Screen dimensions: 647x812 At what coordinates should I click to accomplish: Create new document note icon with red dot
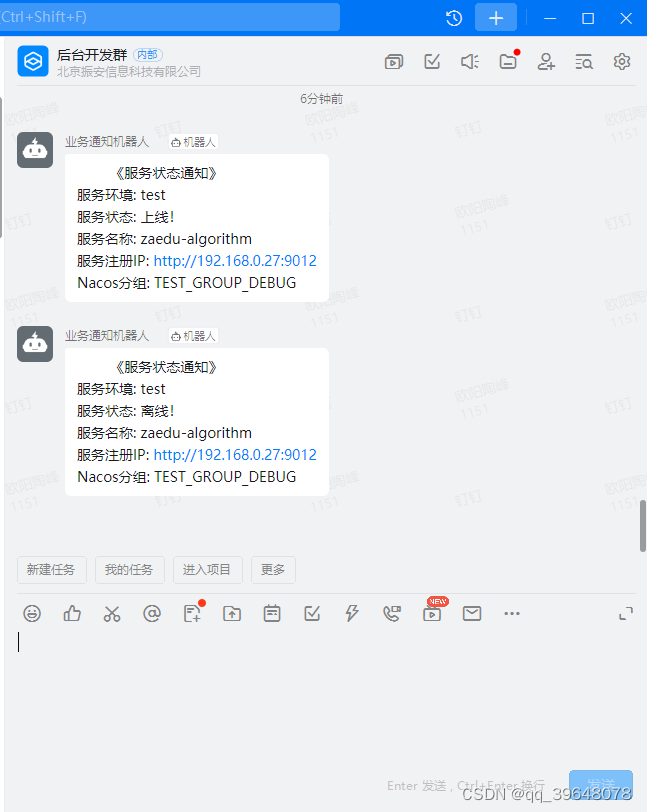click(x=192, y=614)
